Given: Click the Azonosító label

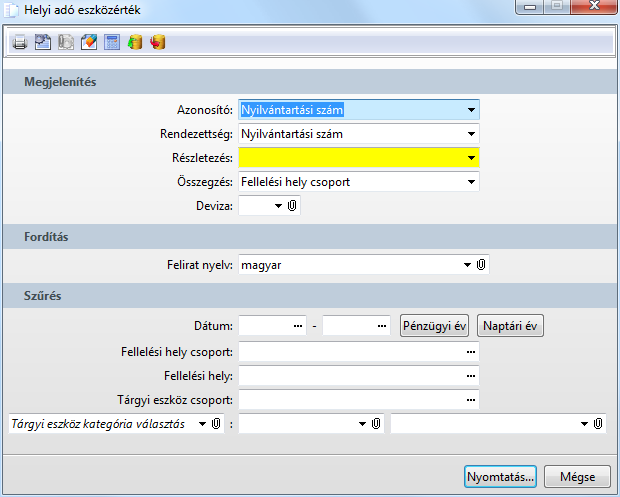Looking at the screenshot, I should [205, 110].
